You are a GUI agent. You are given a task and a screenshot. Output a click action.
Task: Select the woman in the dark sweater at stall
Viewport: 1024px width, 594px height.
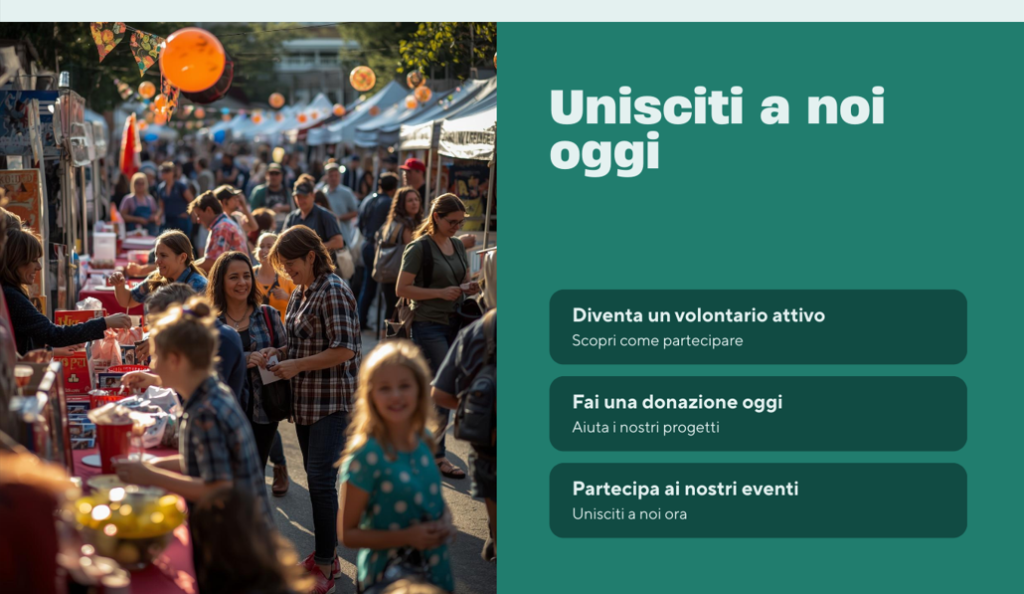point(33,294)
